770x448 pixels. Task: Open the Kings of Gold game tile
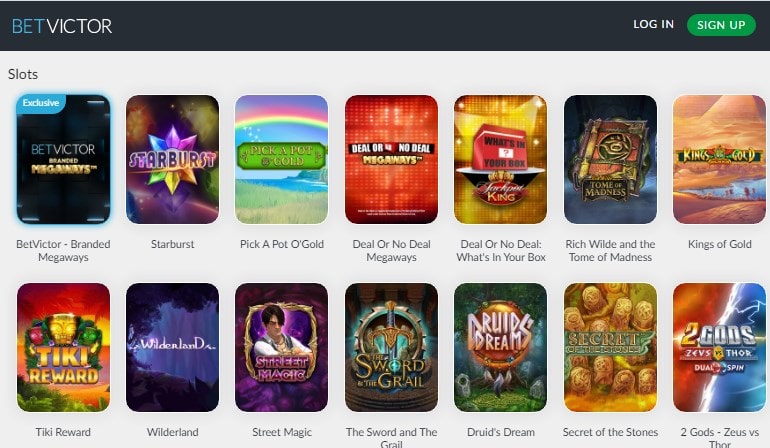click(719, 159)
